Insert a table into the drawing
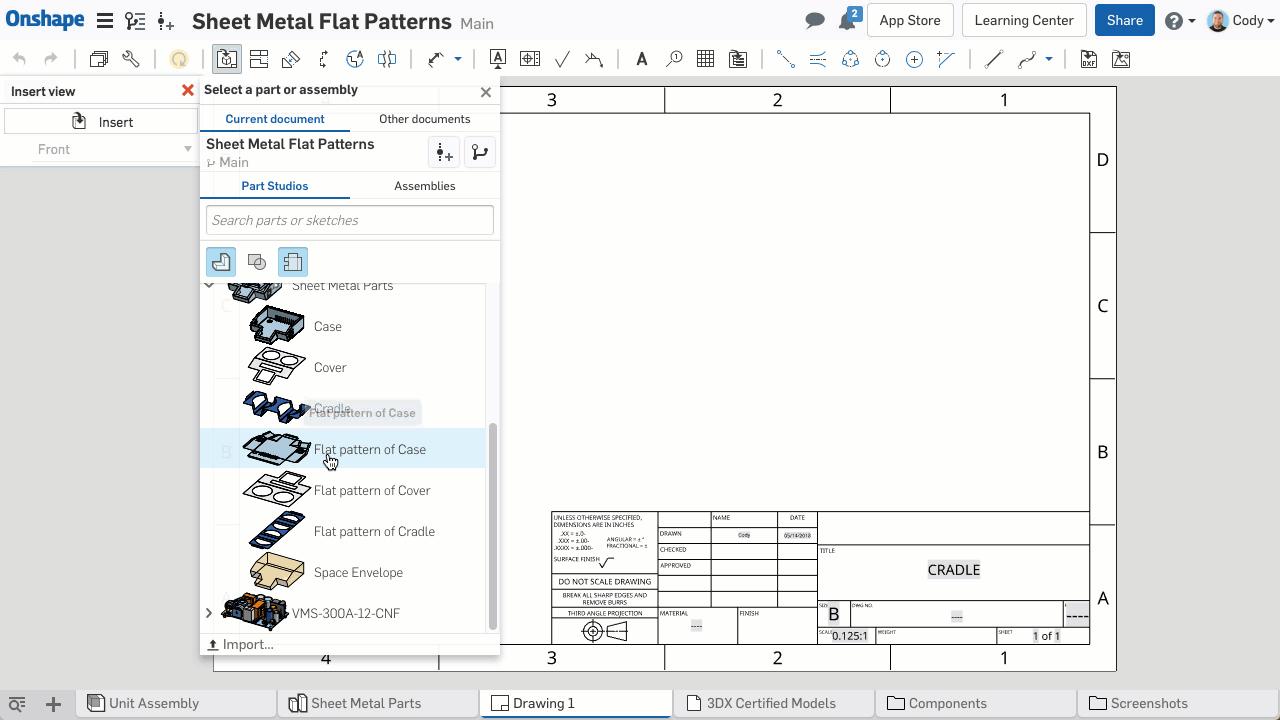 click(705, 60)
